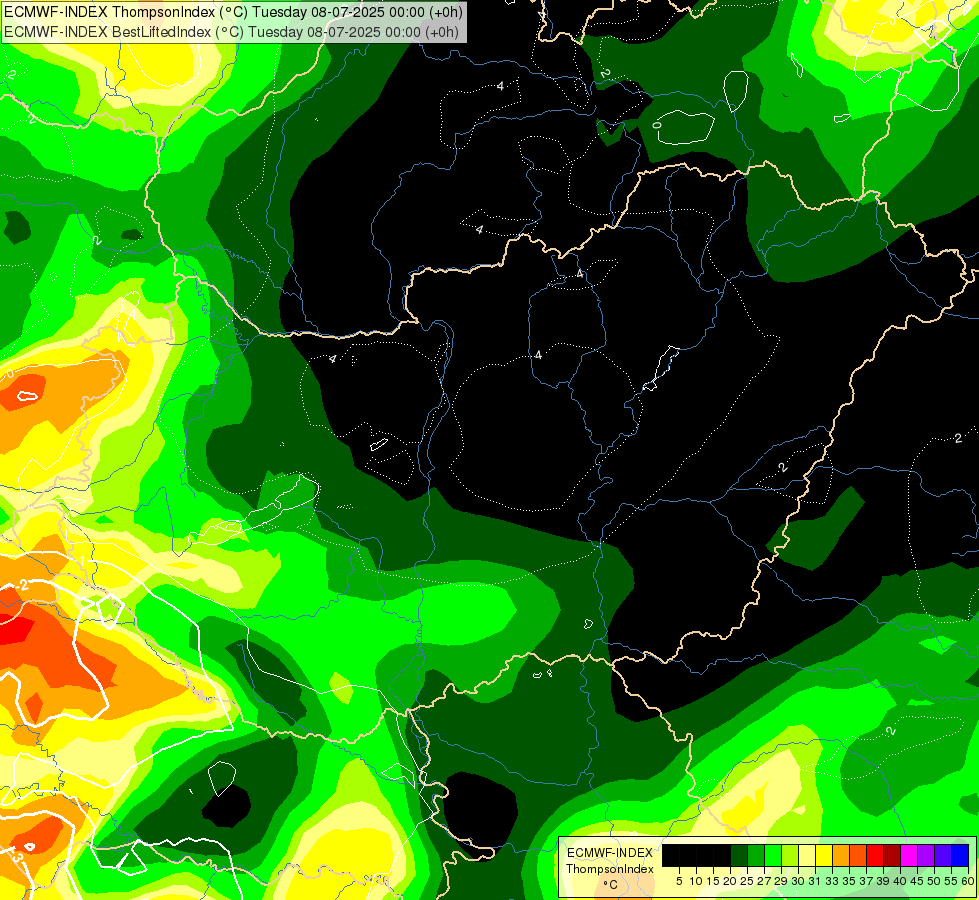Click the dark green 20–25 legend swatch
The image size is (979, 900).
tap(739, 855)
